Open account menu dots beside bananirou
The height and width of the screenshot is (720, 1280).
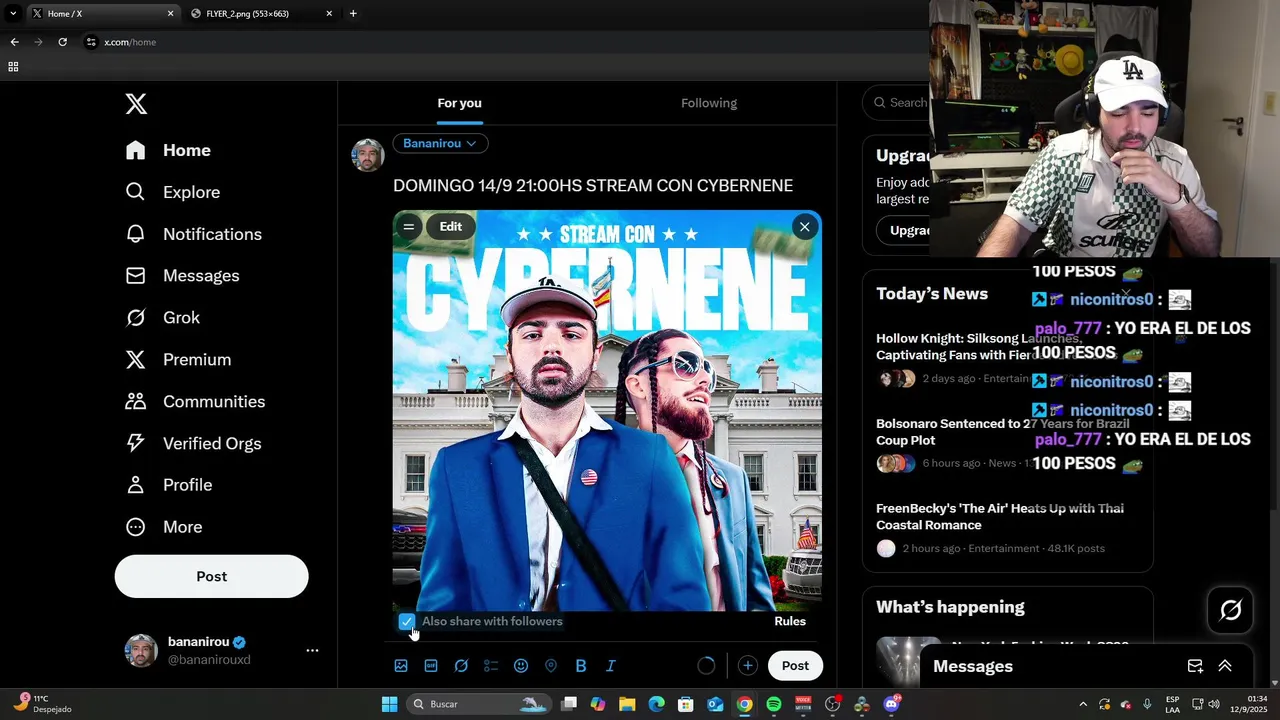pos(312,650)
